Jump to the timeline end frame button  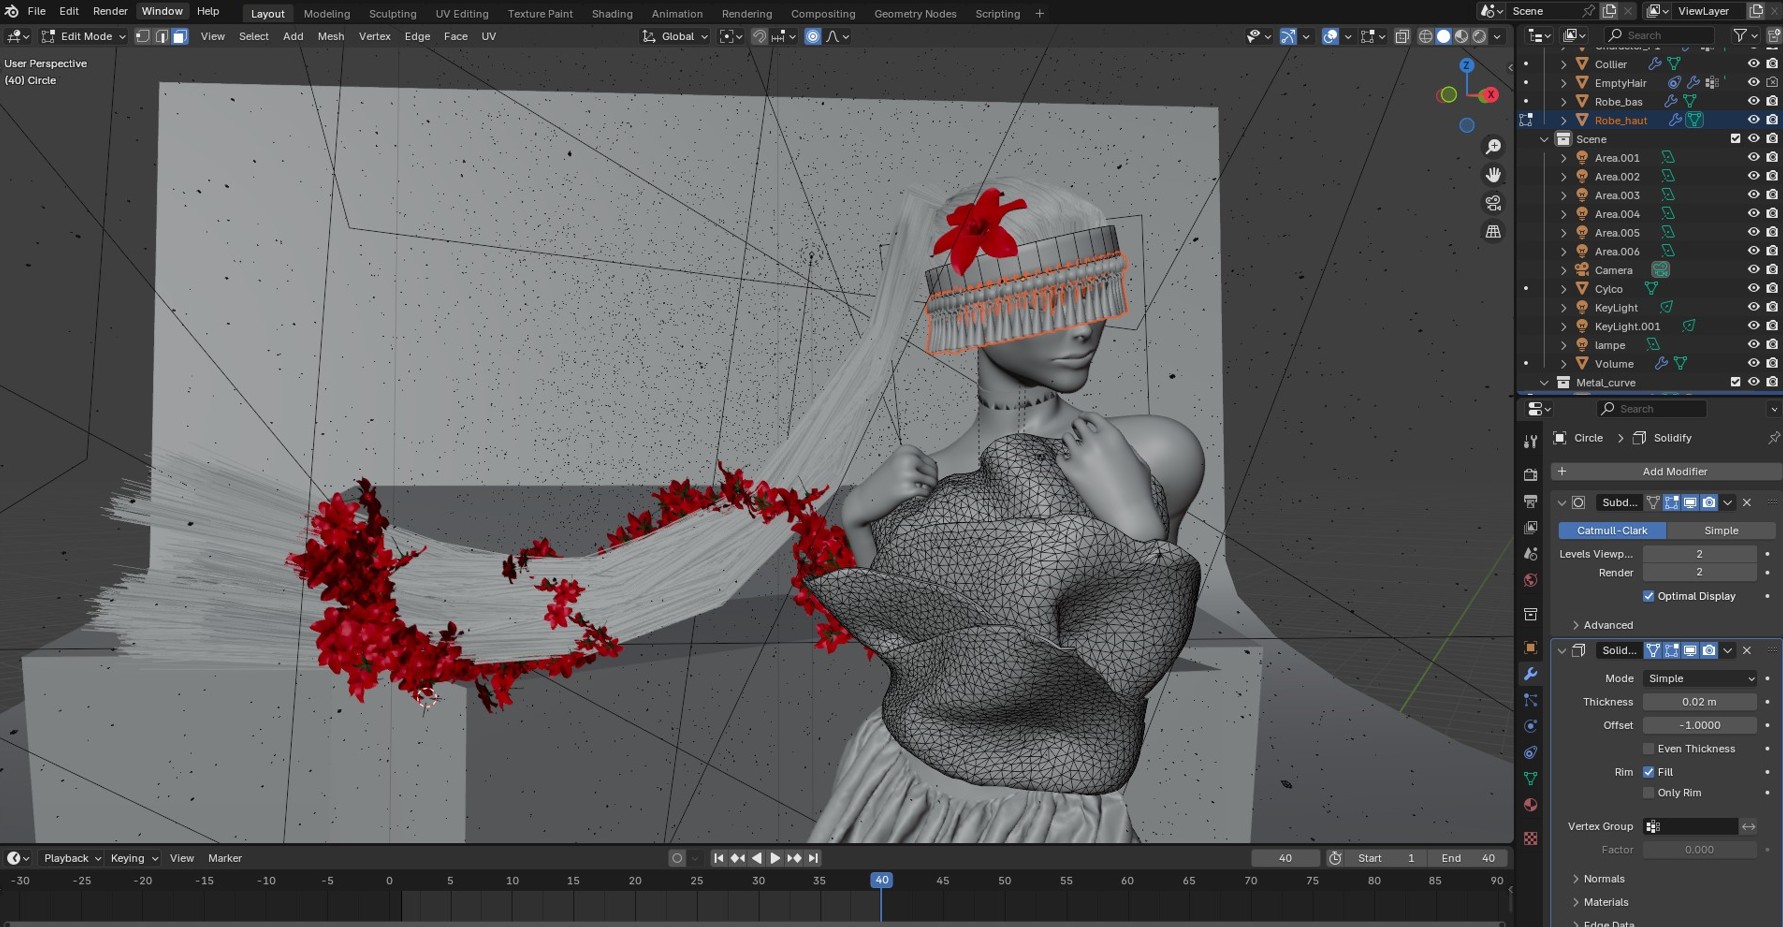click(x=813, y=858)
